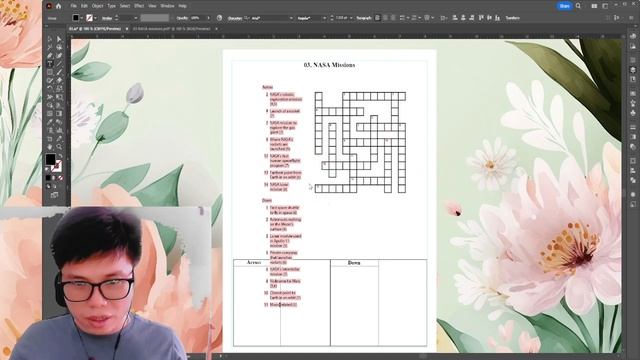Select the Gradient tool
640x360 pixels.
59,113
